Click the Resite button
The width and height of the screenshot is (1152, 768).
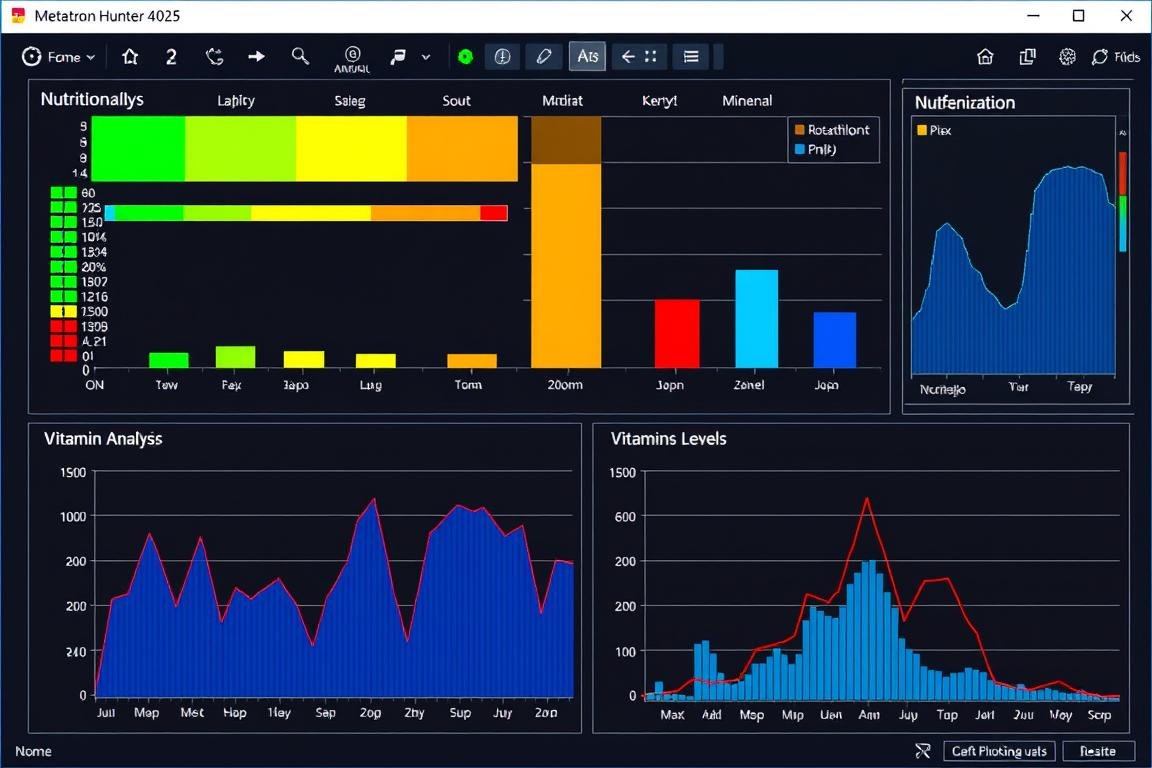point(1098,751)
